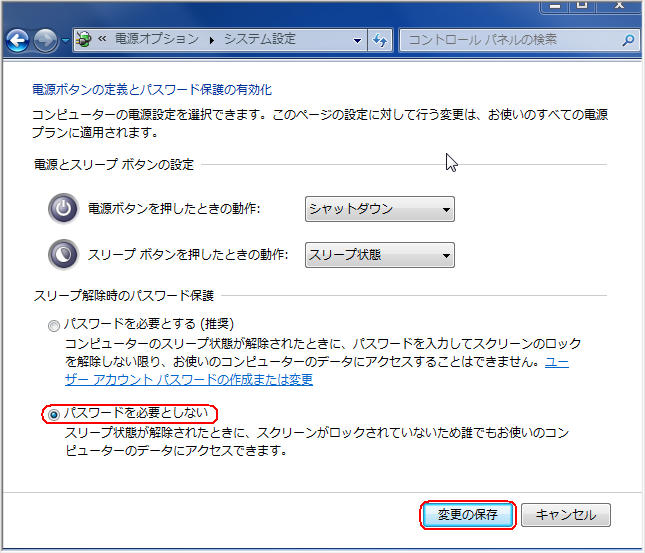Maximize the window
This screenshot has width=645, height=553.
click(x=582, y=6)
